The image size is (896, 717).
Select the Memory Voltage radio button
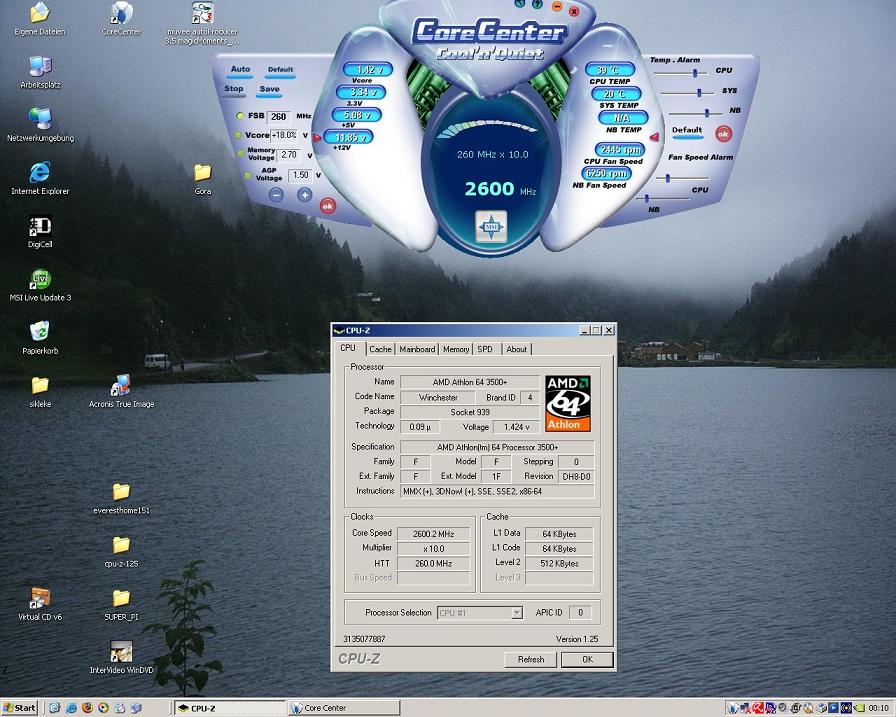(x=241, y=154)
